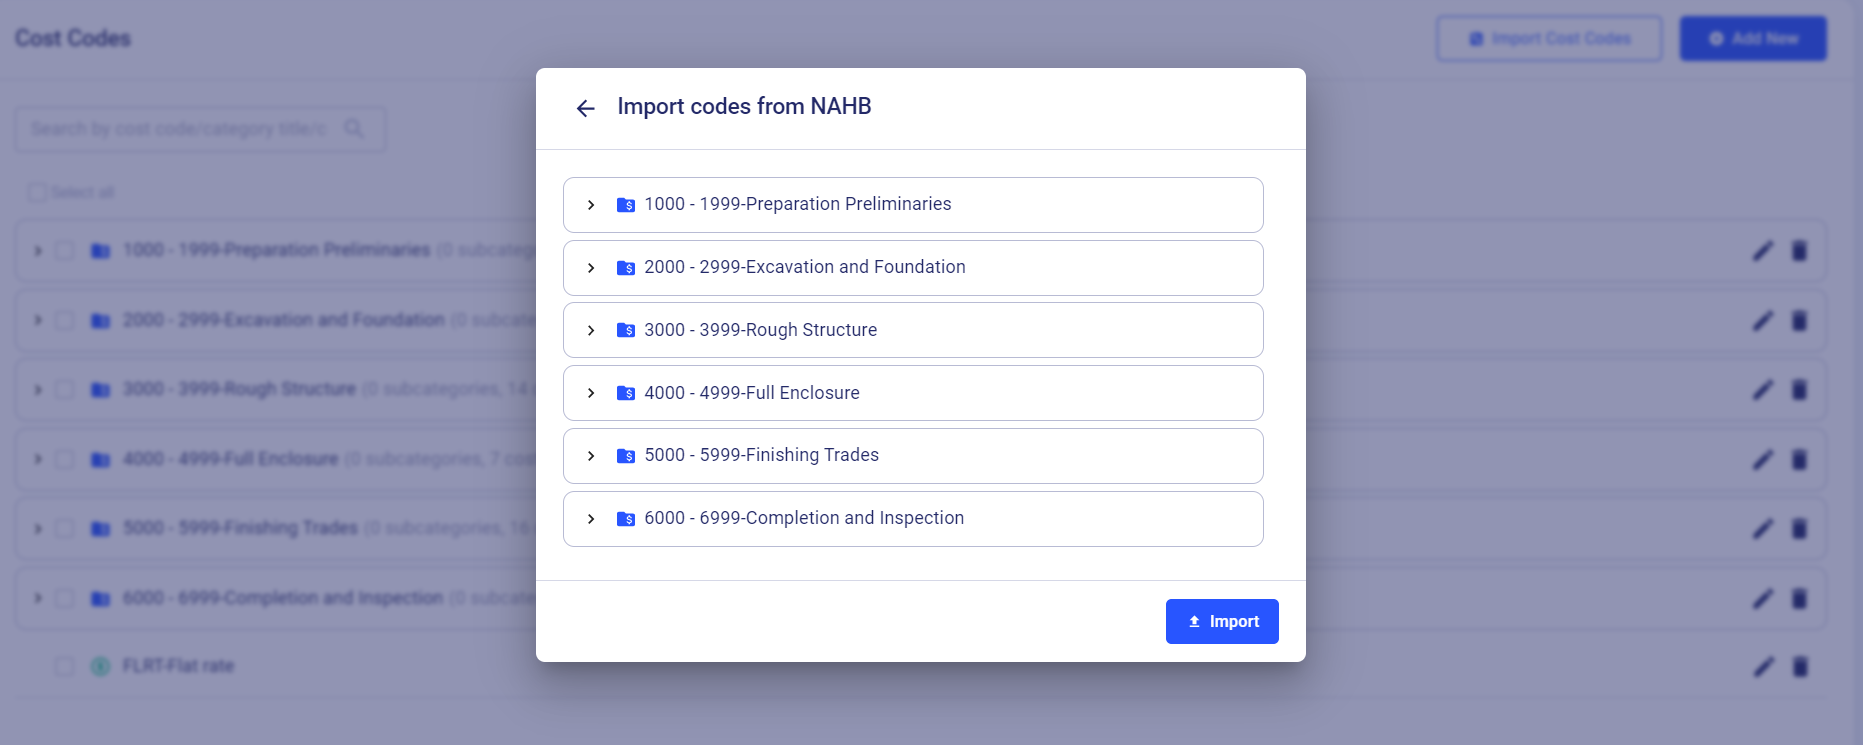The image size is (1863, 745).
Task: Edit the 1000 - 1999 Preparation Preliminaries category
Action: 1763,251
